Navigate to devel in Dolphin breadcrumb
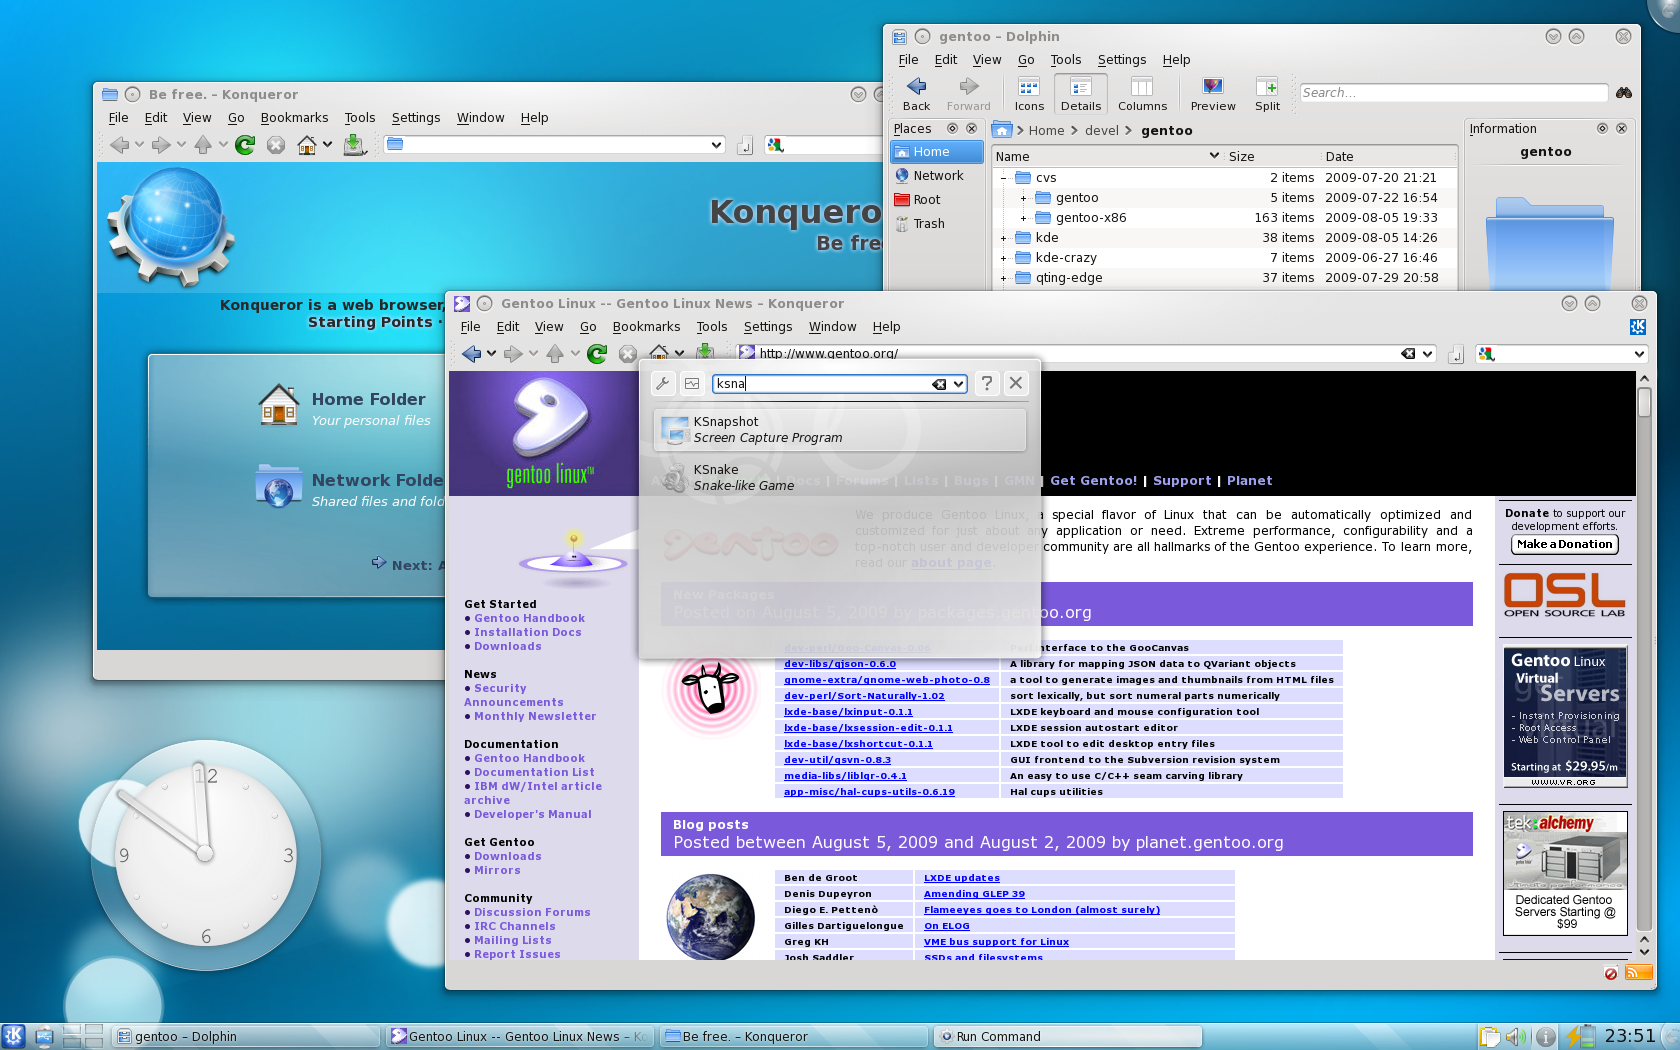 pos(1101,130)
